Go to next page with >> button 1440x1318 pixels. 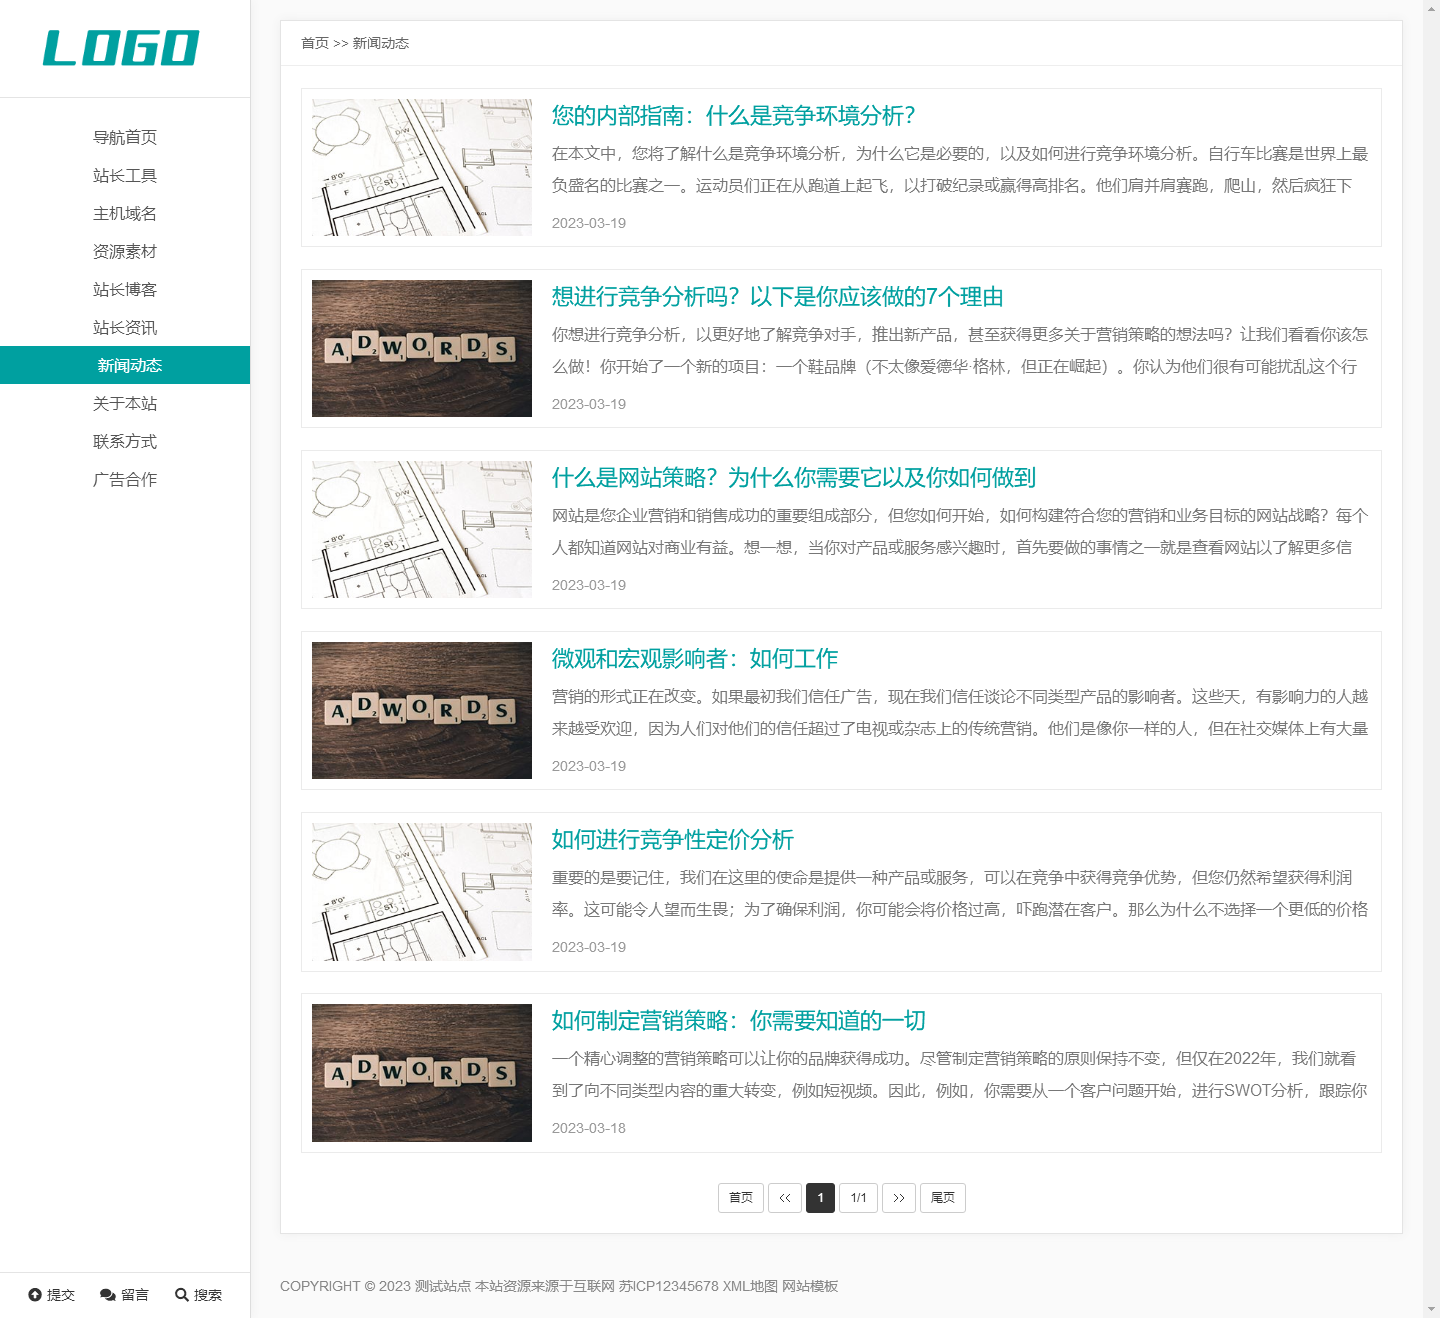point(899,1198)
